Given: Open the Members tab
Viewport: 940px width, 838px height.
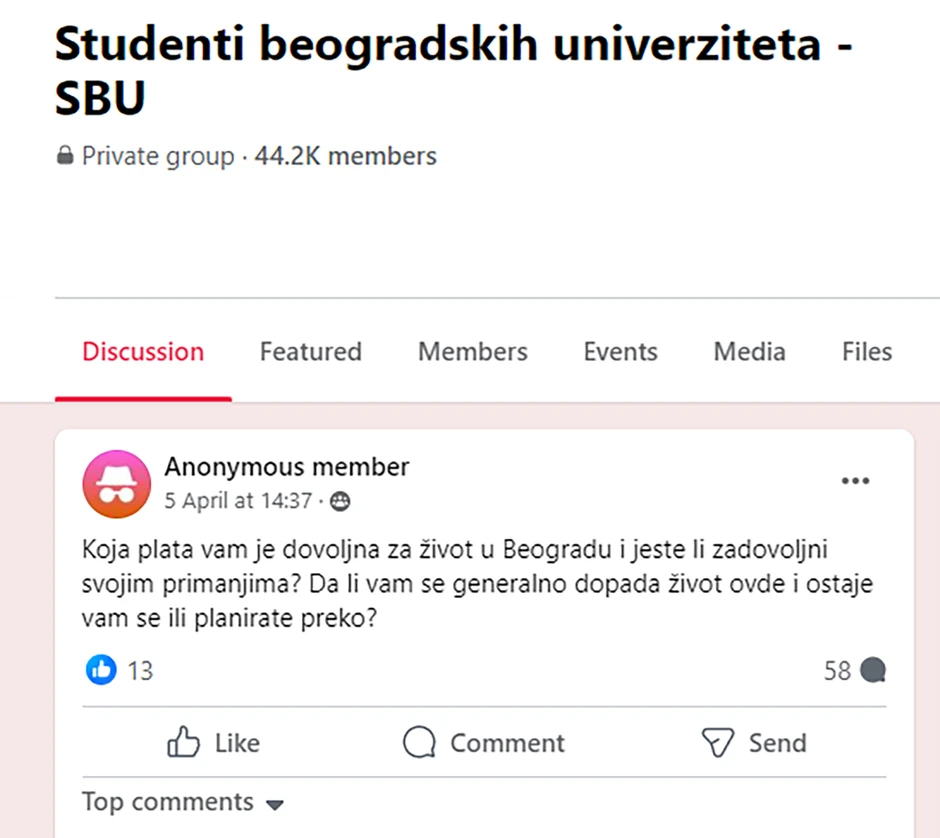Looking at the screenshot, I should click(472, 351).
